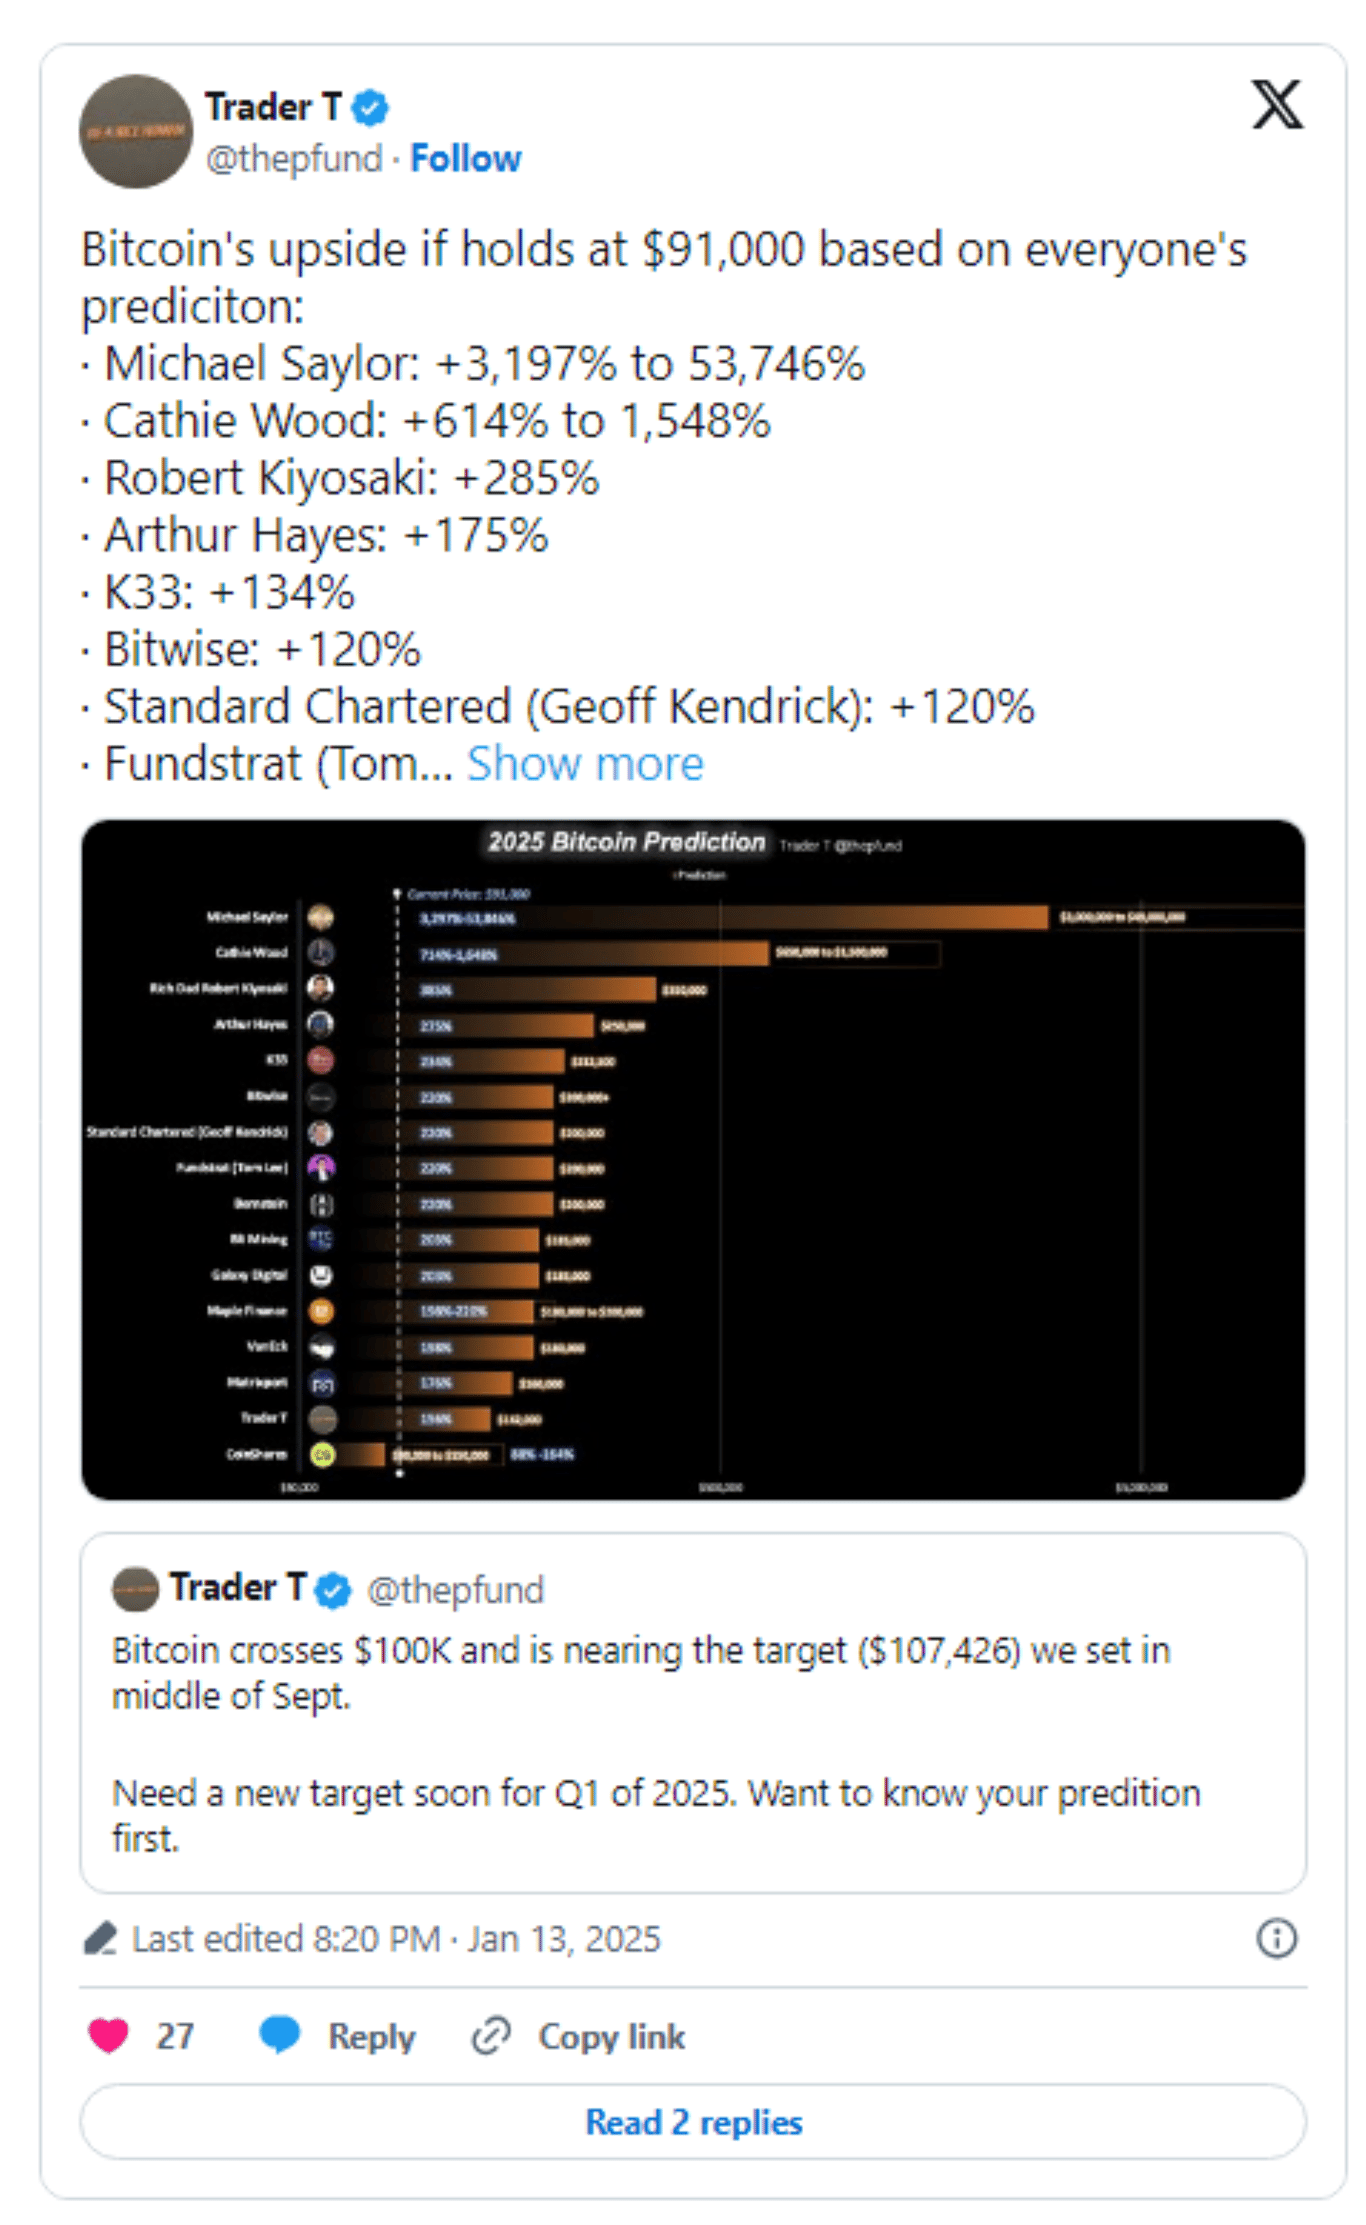Viewport: 1366px width, 2225px height.
Task: Open the tweet info circle icon
Action: click(x=1276, y=1939)
